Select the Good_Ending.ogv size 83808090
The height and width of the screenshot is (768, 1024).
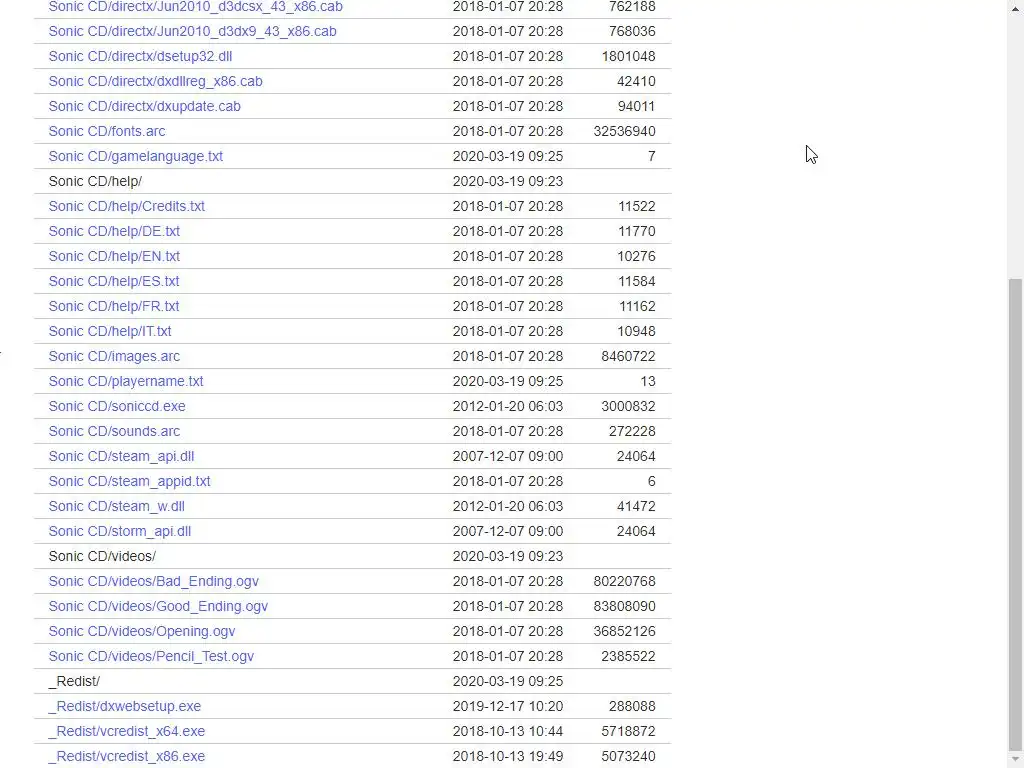(x=624, y=607)
